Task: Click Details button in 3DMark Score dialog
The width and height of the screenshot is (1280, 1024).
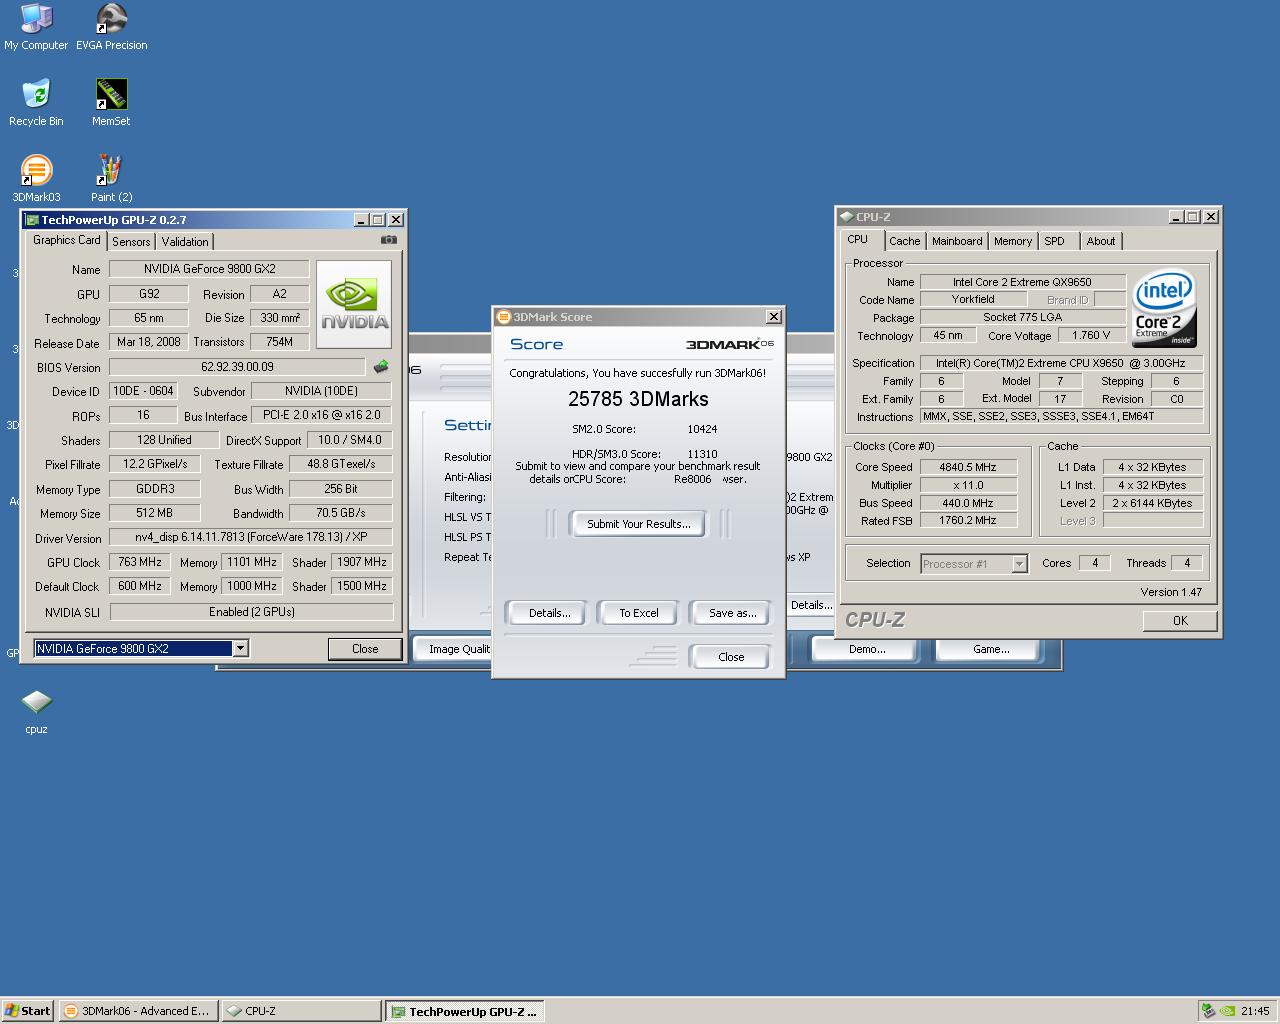Action: (549, 613)
